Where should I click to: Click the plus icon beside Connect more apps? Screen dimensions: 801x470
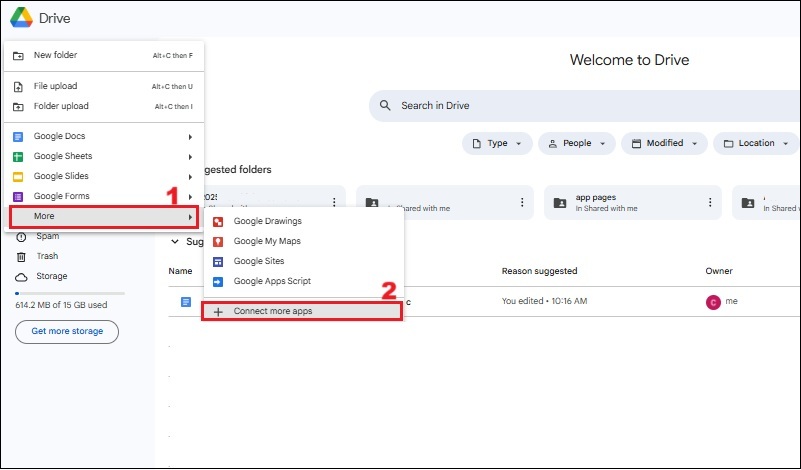click(x=218, y=312)
